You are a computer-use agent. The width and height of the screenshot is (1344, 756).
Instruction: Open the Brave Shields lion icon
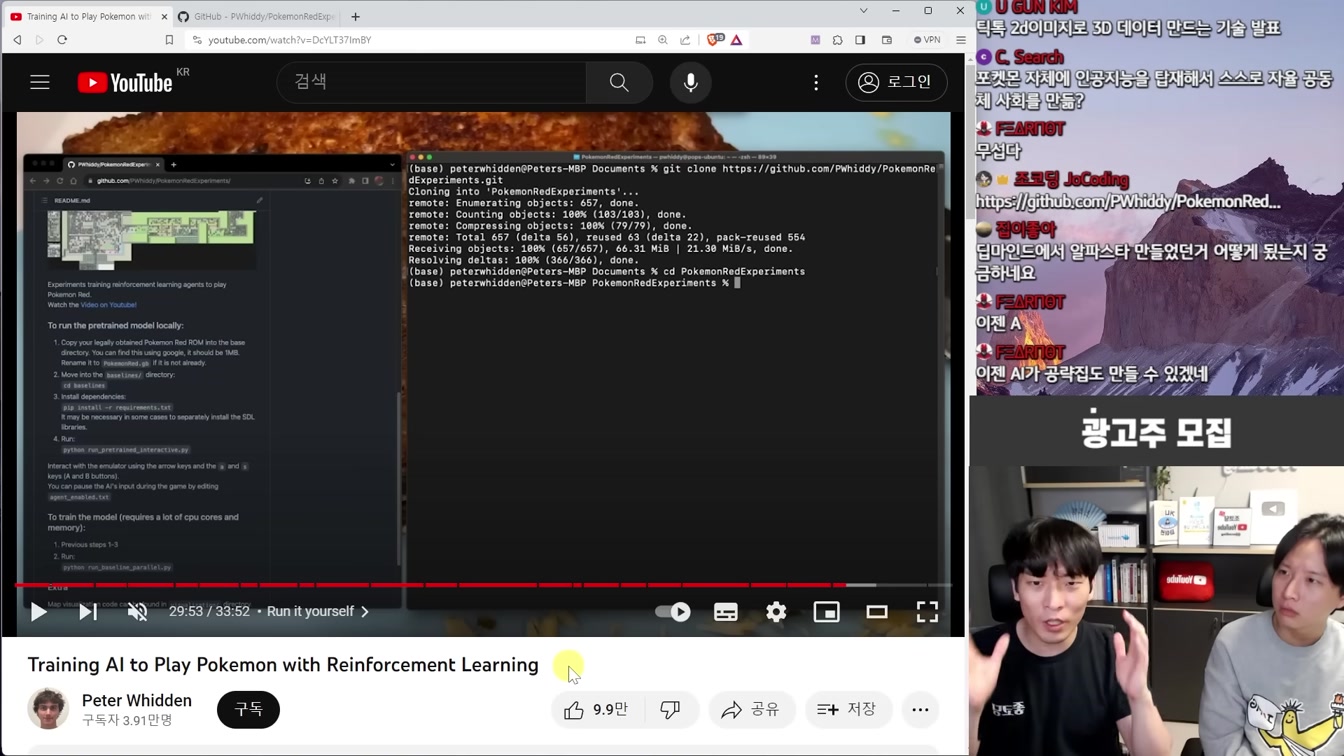(714, 40)
